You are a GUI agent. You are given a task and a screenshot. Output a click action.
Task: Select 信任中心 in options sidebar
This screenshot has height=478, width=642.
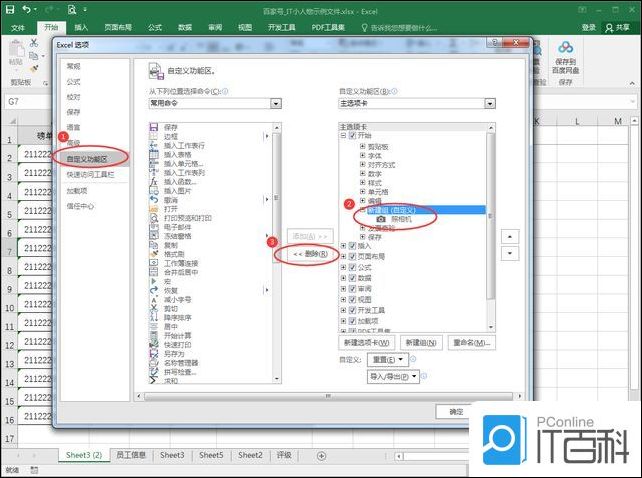[80, 206]
